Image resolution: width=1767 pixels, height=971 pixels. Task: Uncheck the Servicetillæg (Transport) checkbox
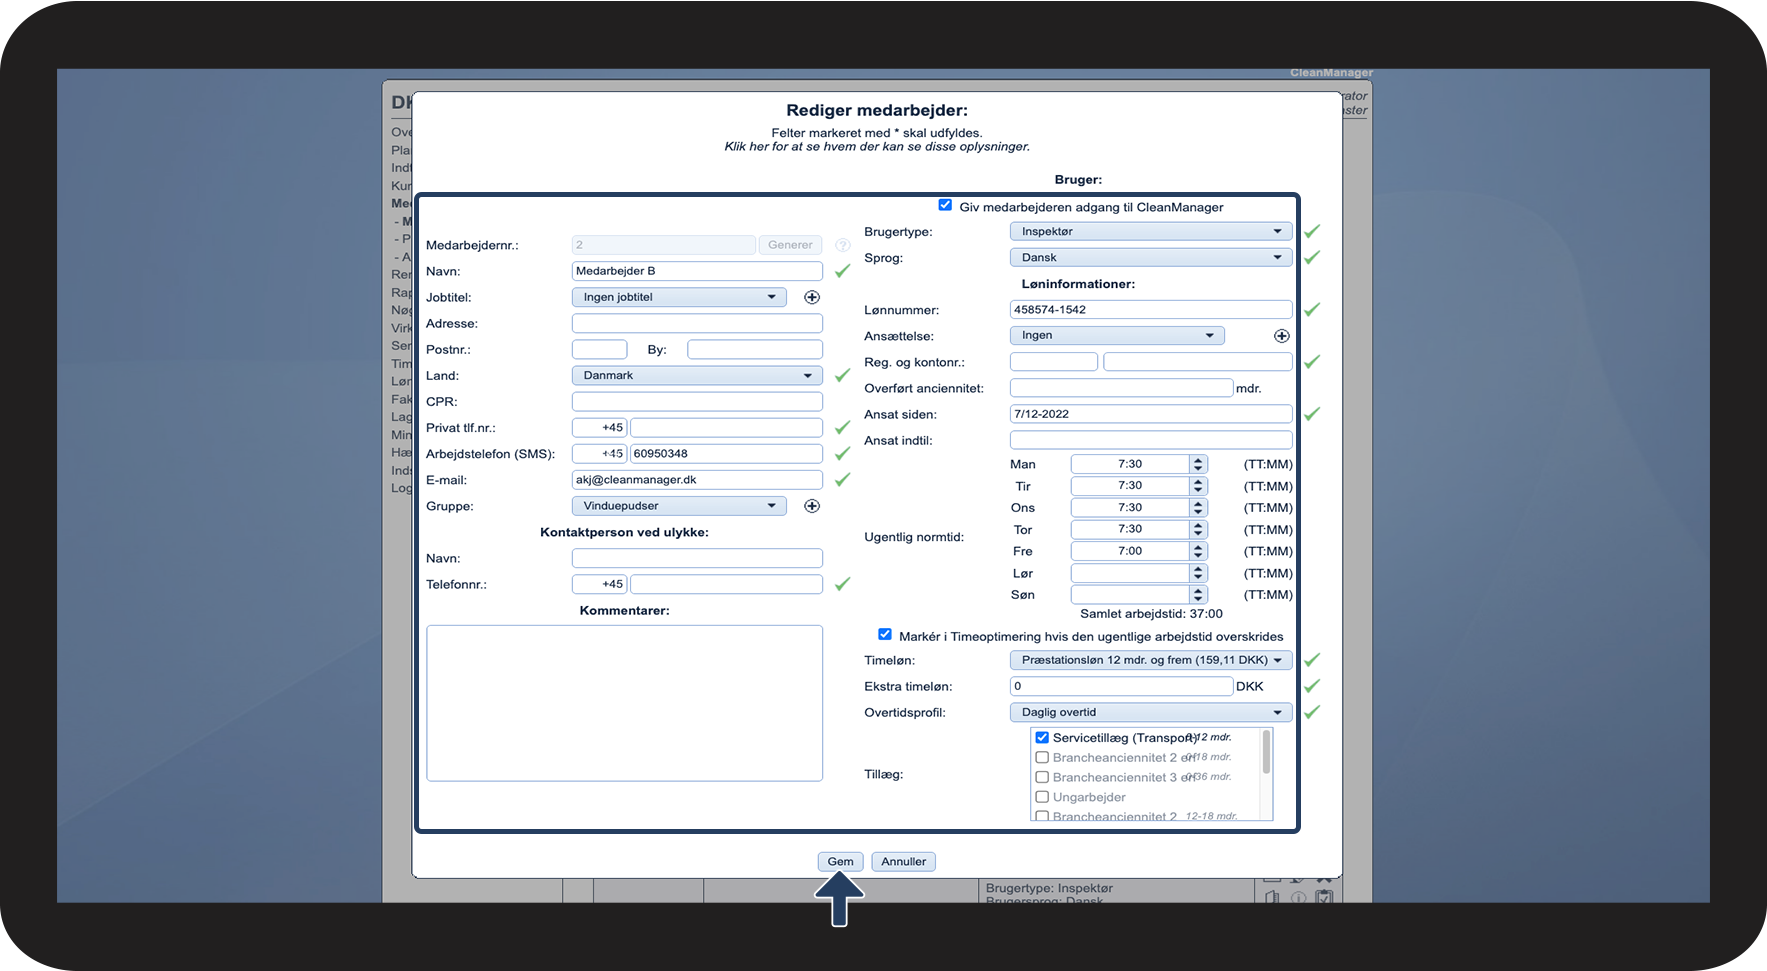tap(1042, 738)
